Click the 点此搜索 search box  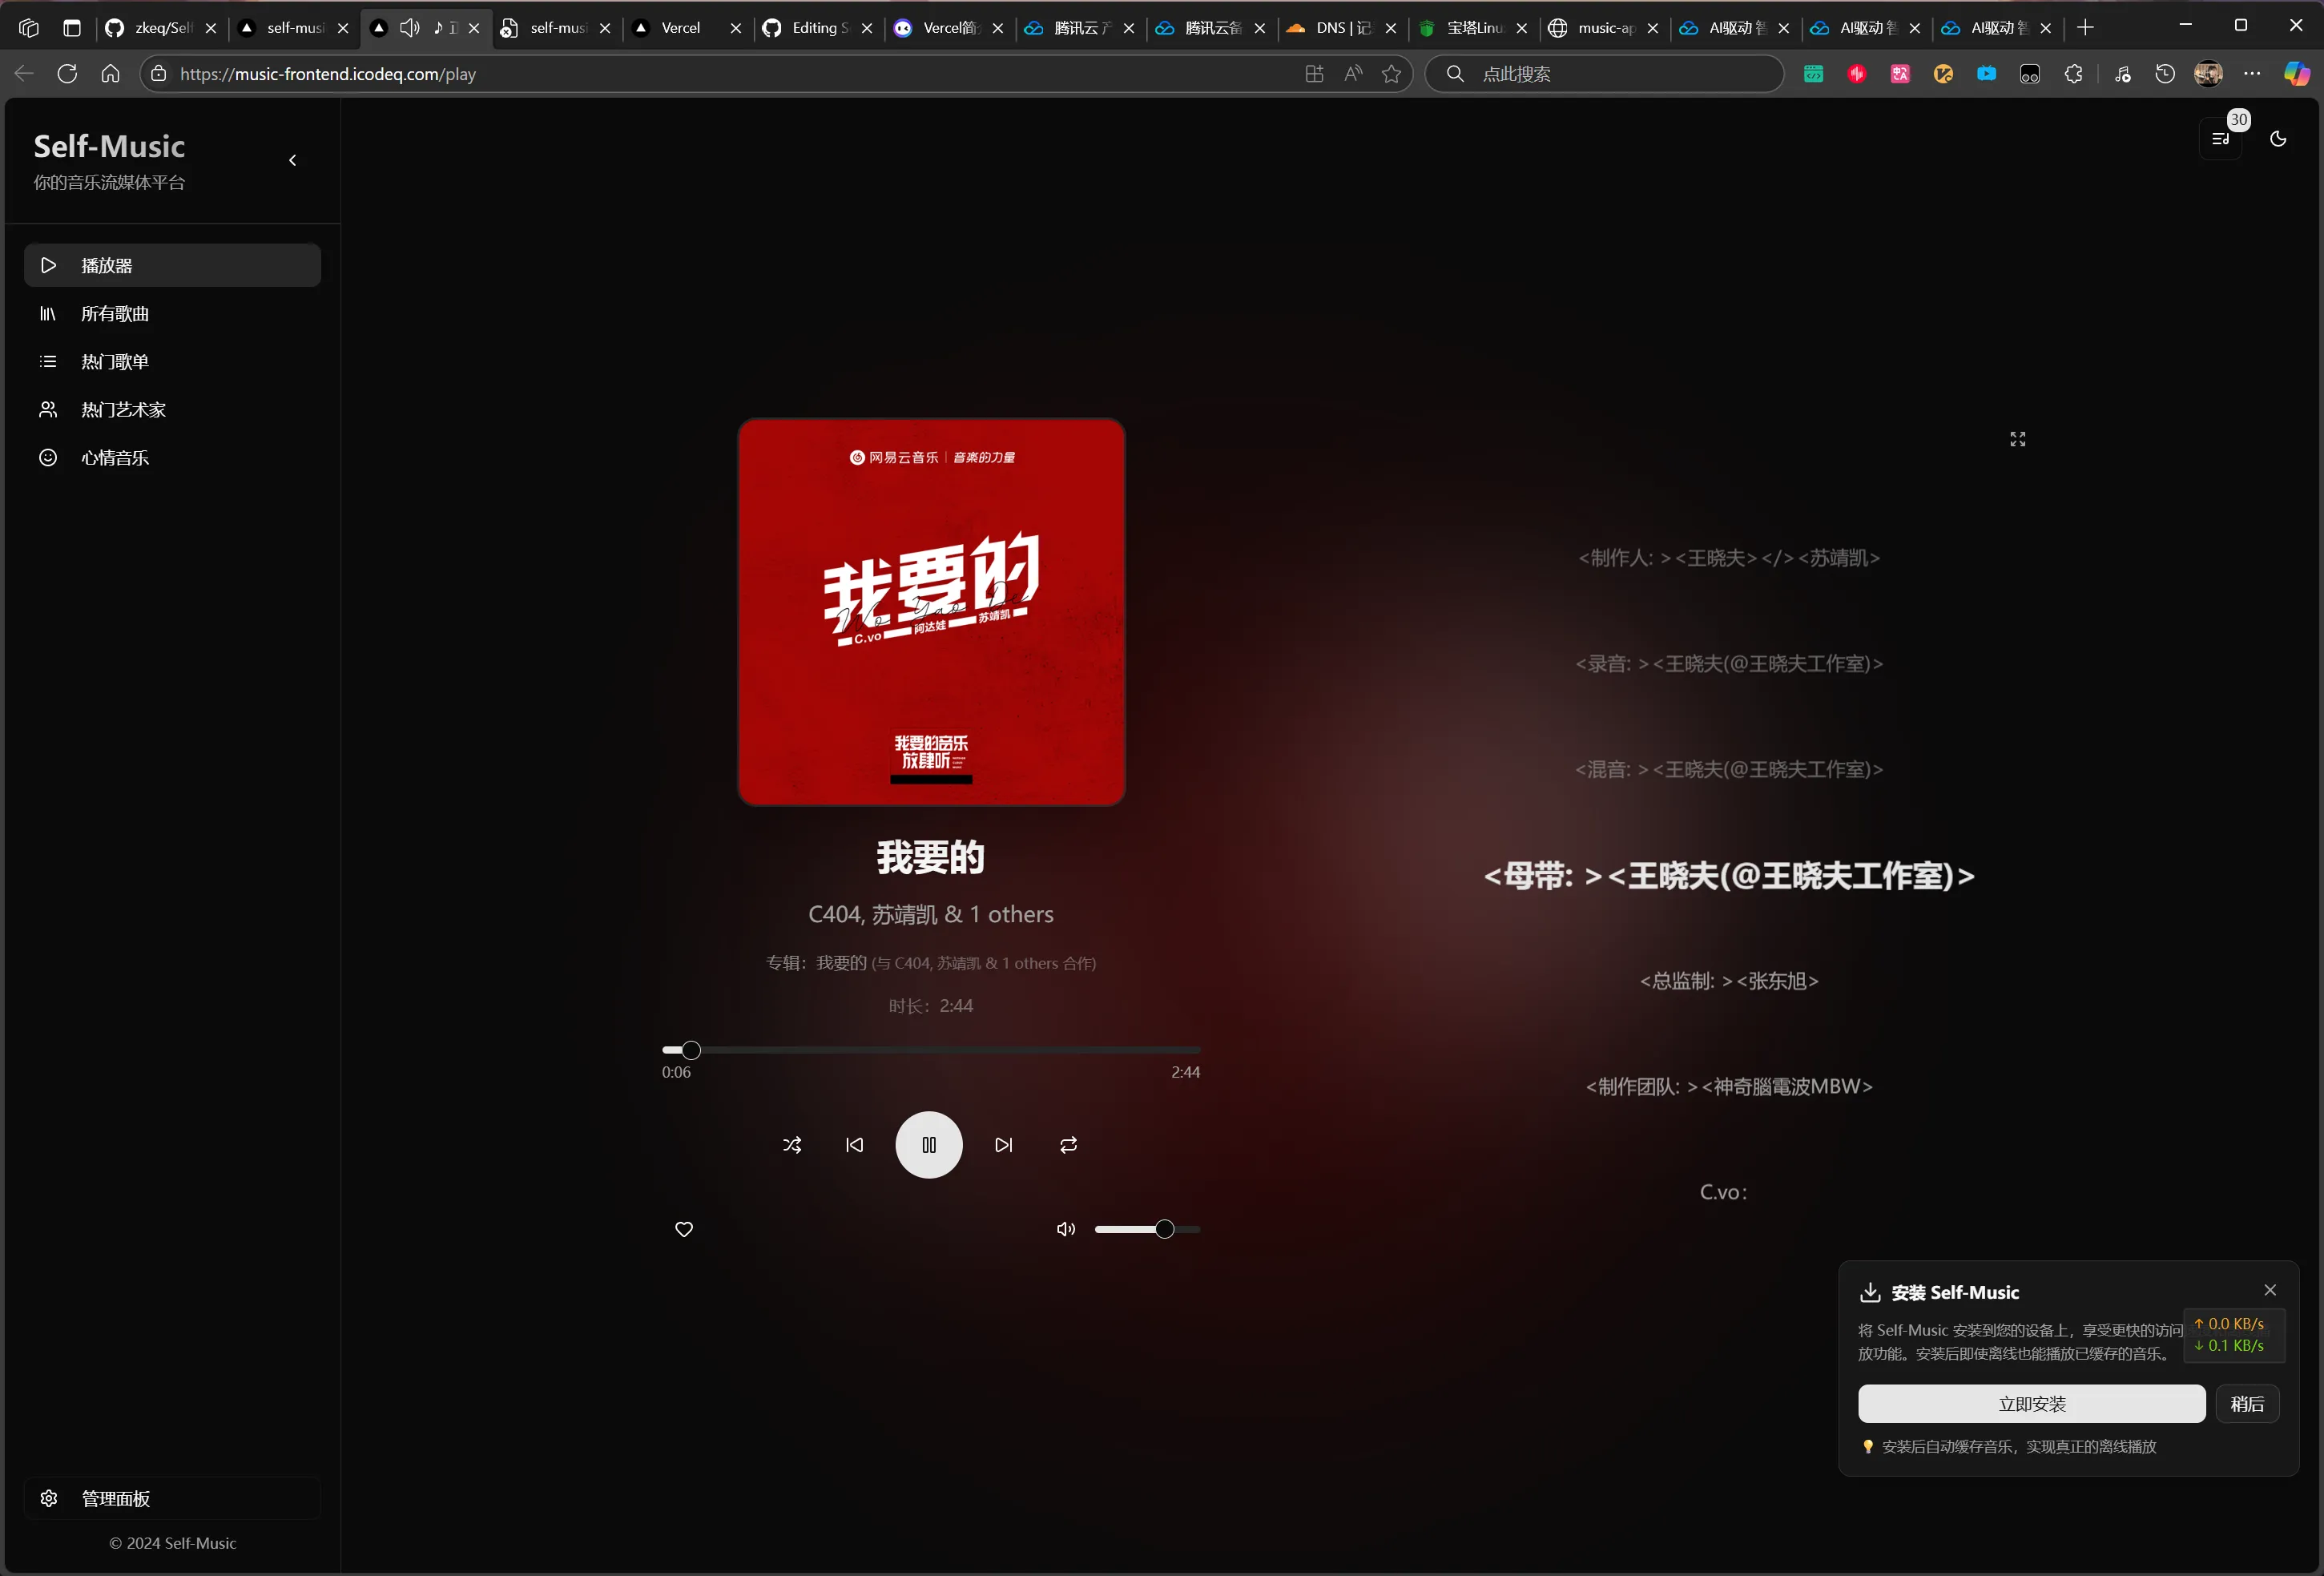1604,74
